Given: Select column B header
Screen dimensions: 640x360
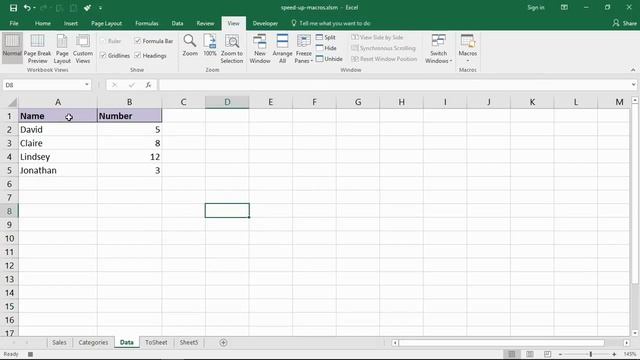Looking at the screenshot, I should 129,102.
